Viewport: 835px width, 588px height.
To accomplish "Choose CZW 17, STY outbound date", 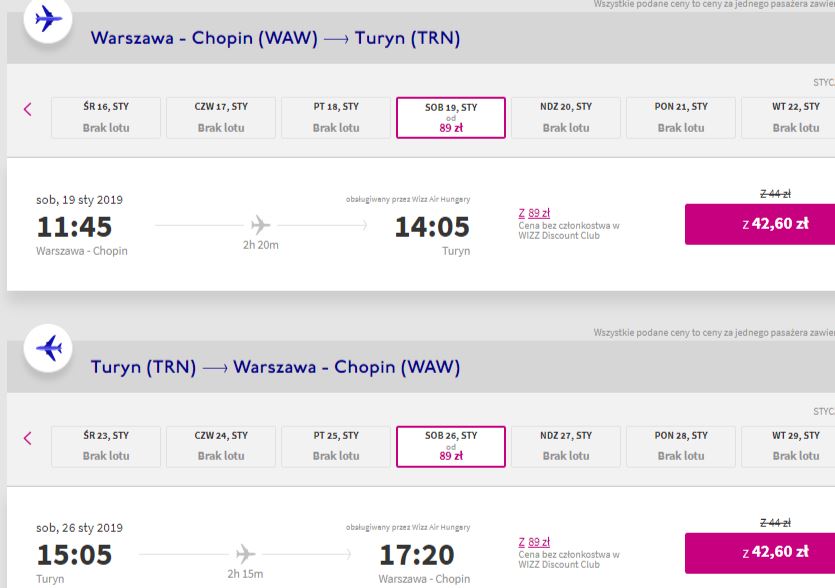I will [221, 118].
